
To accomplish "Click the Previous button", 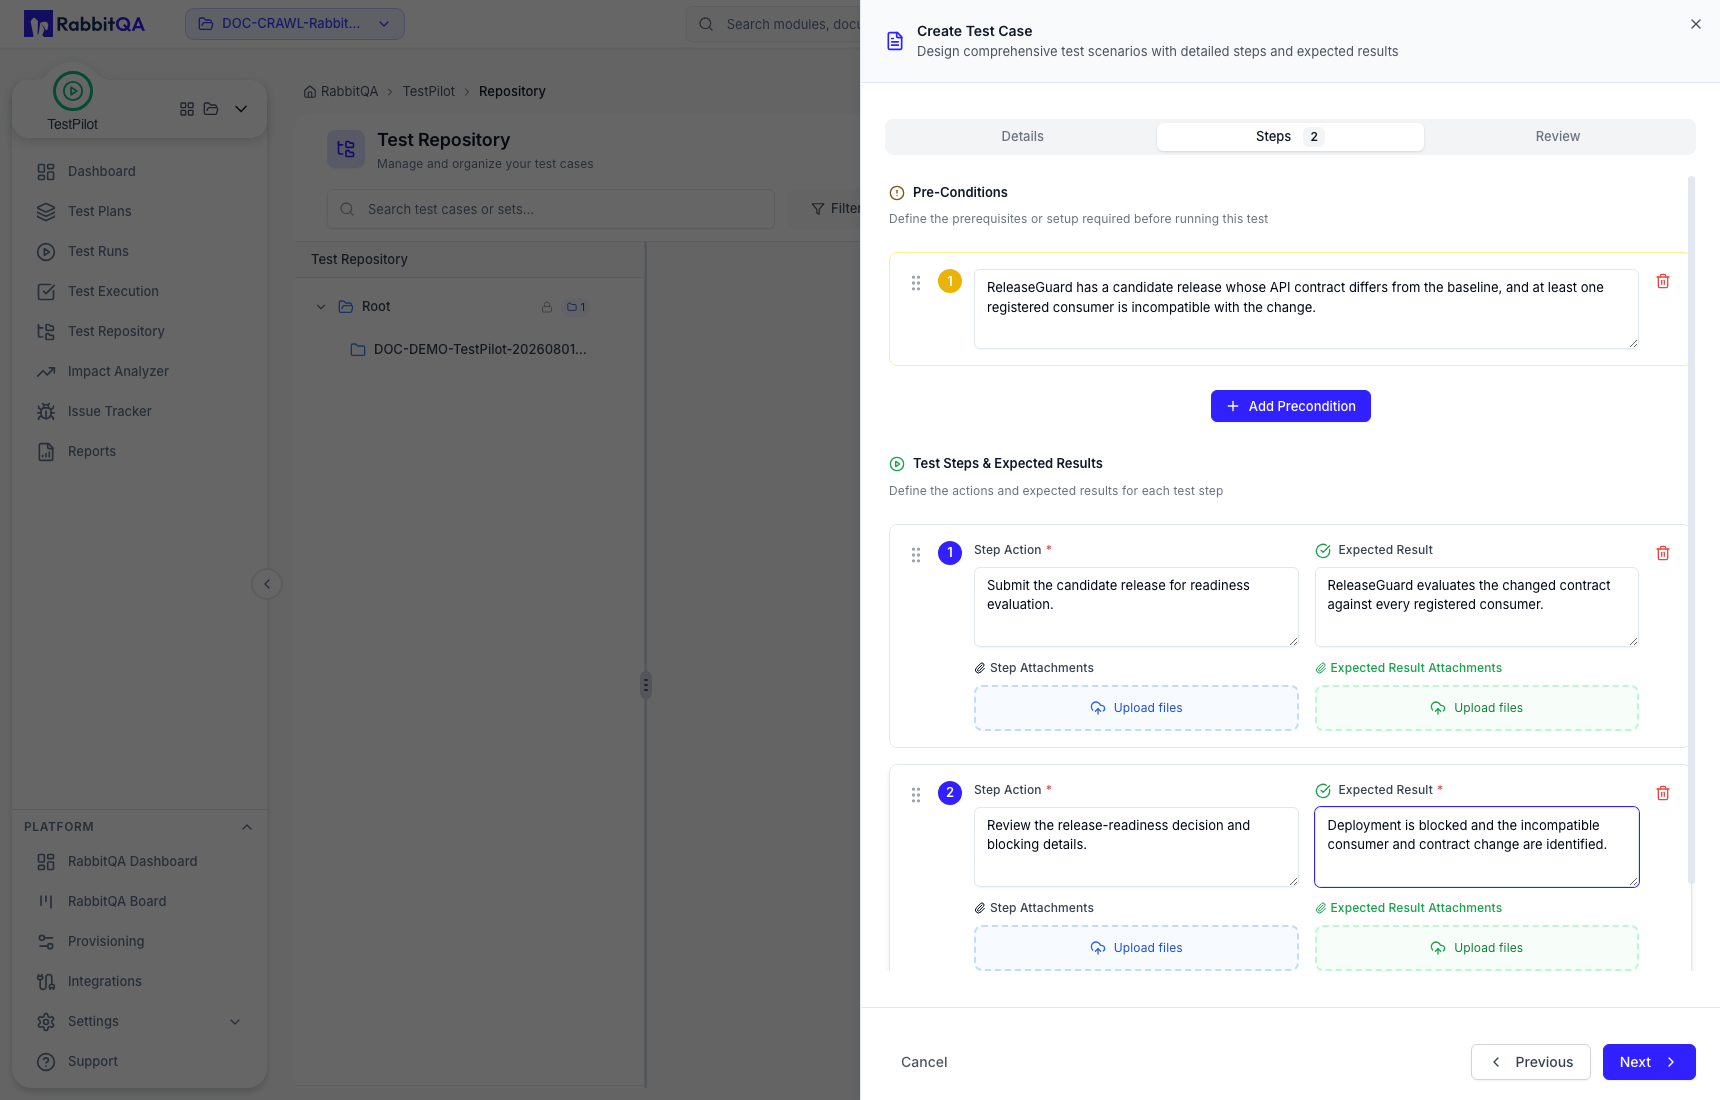I will [1531, 1062].
